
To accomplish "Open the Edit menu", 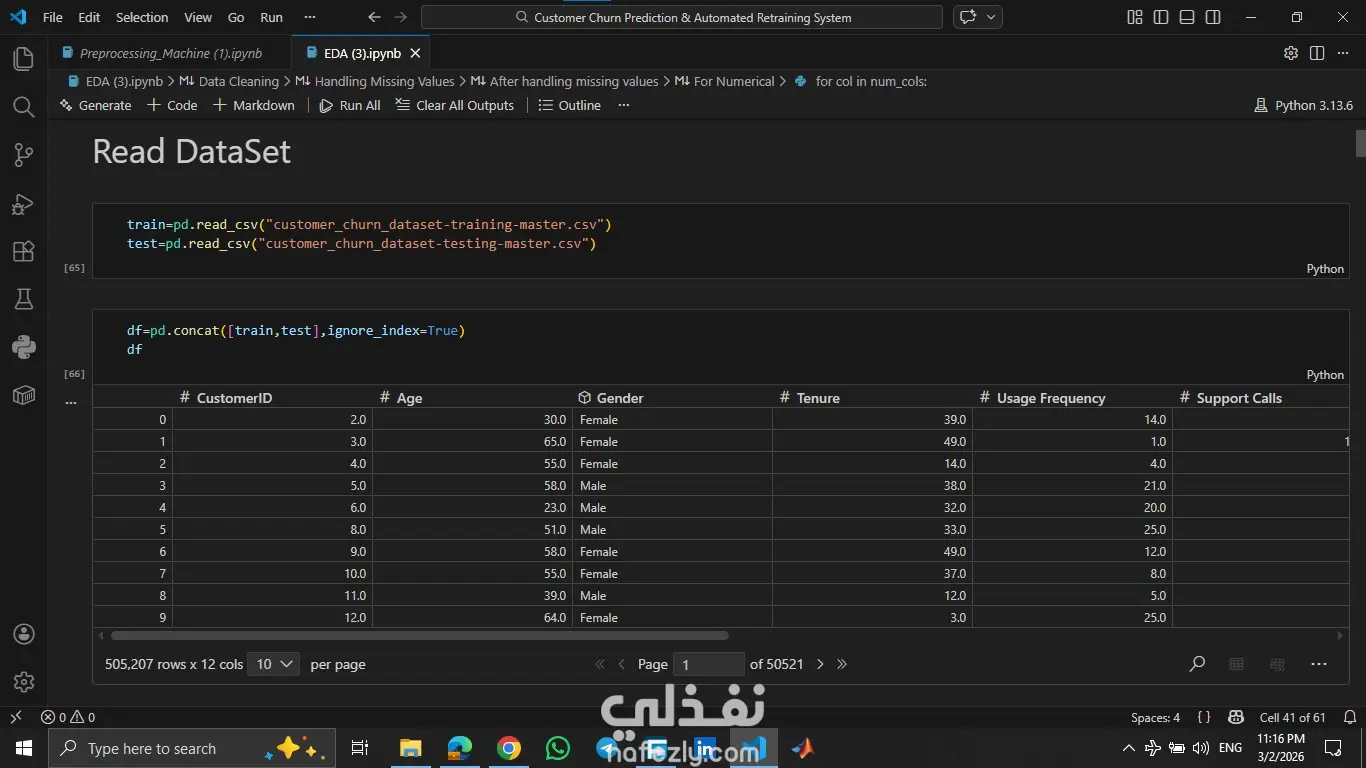I will point(89,17).
